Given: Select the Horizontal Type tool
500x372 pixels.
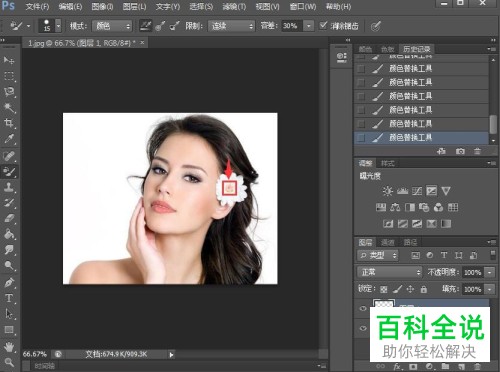Looking at the screenshot, I should (x=9, y=298).
